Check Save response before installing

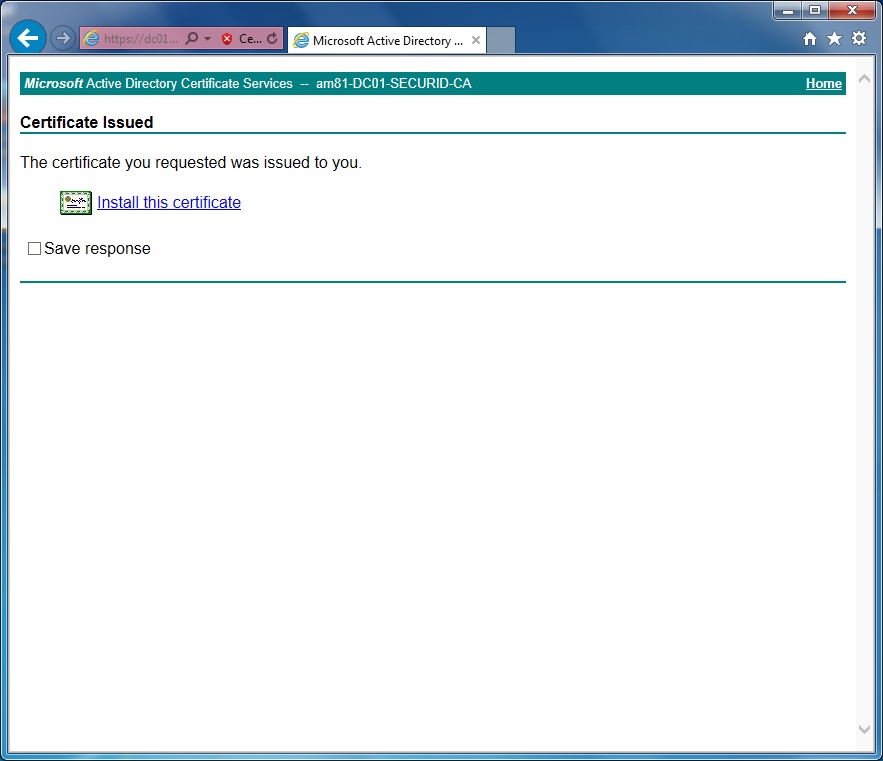[x=34, y=248]
